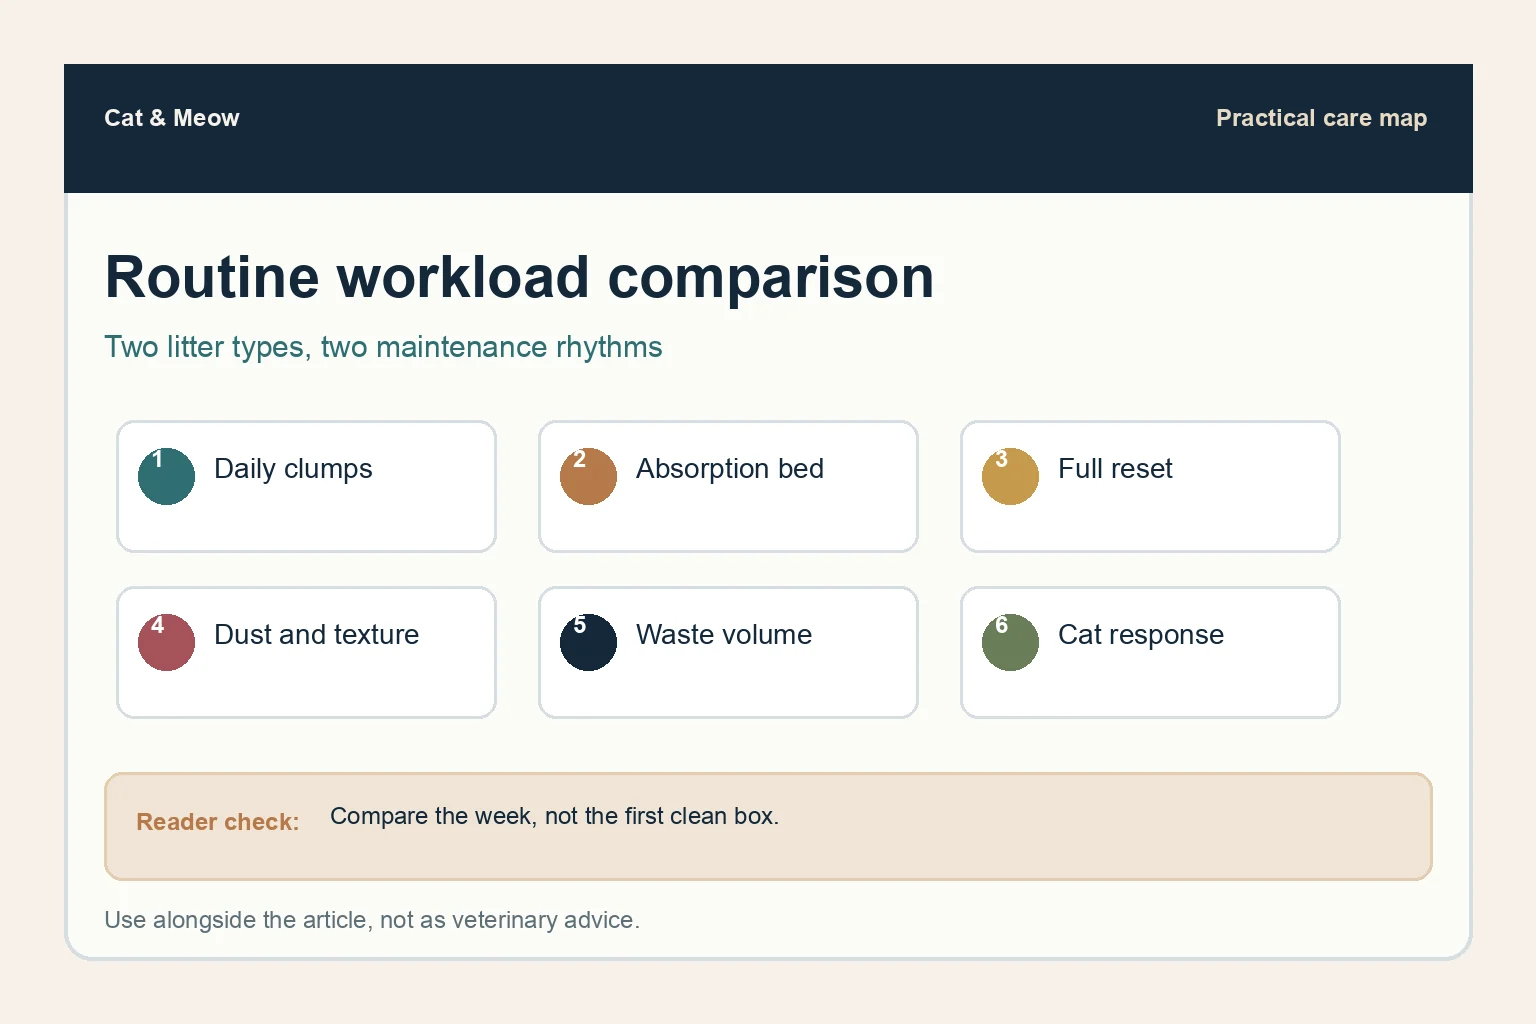Open the Absorption bed card

coord(728,486)
